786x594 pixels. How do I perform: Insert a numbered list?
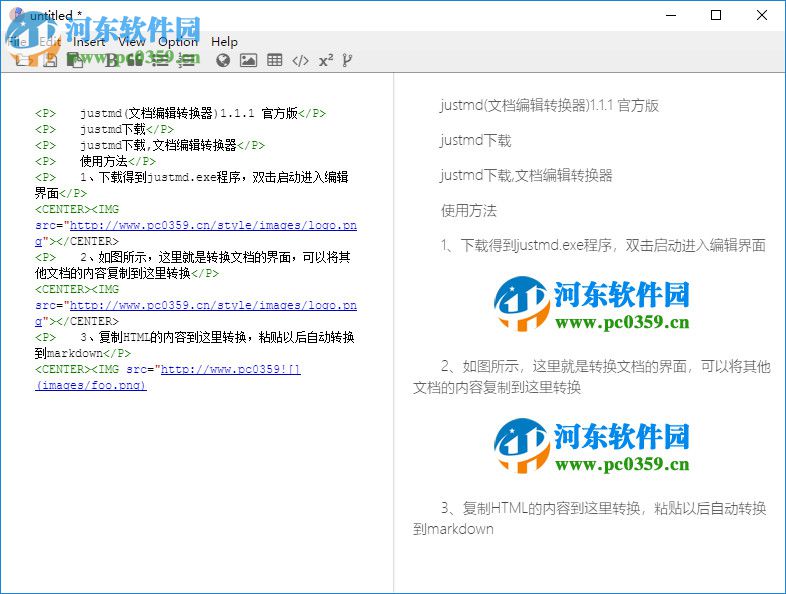(x=187, y=61)
